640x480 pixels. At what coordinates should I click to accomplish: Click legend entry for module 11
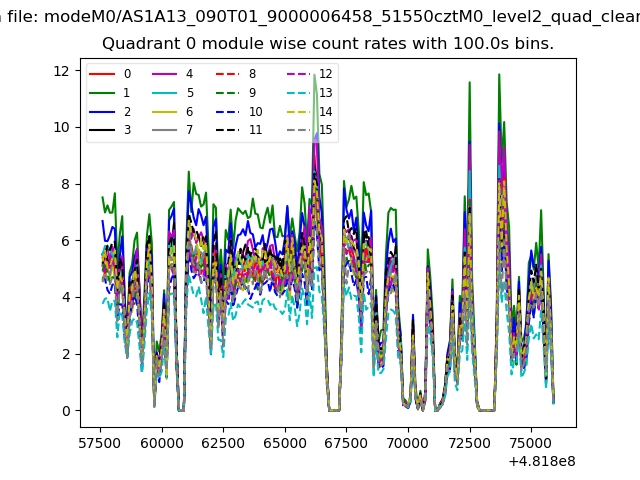click(239, 130)
